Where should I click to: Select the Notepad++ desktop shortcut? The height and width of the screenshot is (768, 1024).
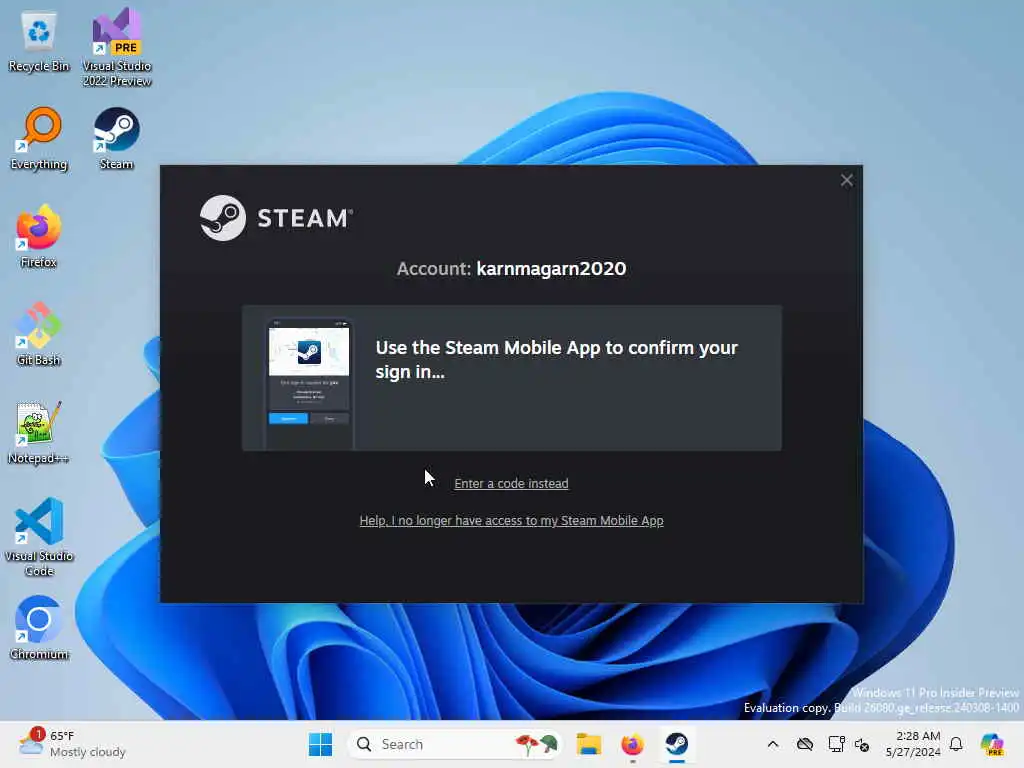pos(39,432)
